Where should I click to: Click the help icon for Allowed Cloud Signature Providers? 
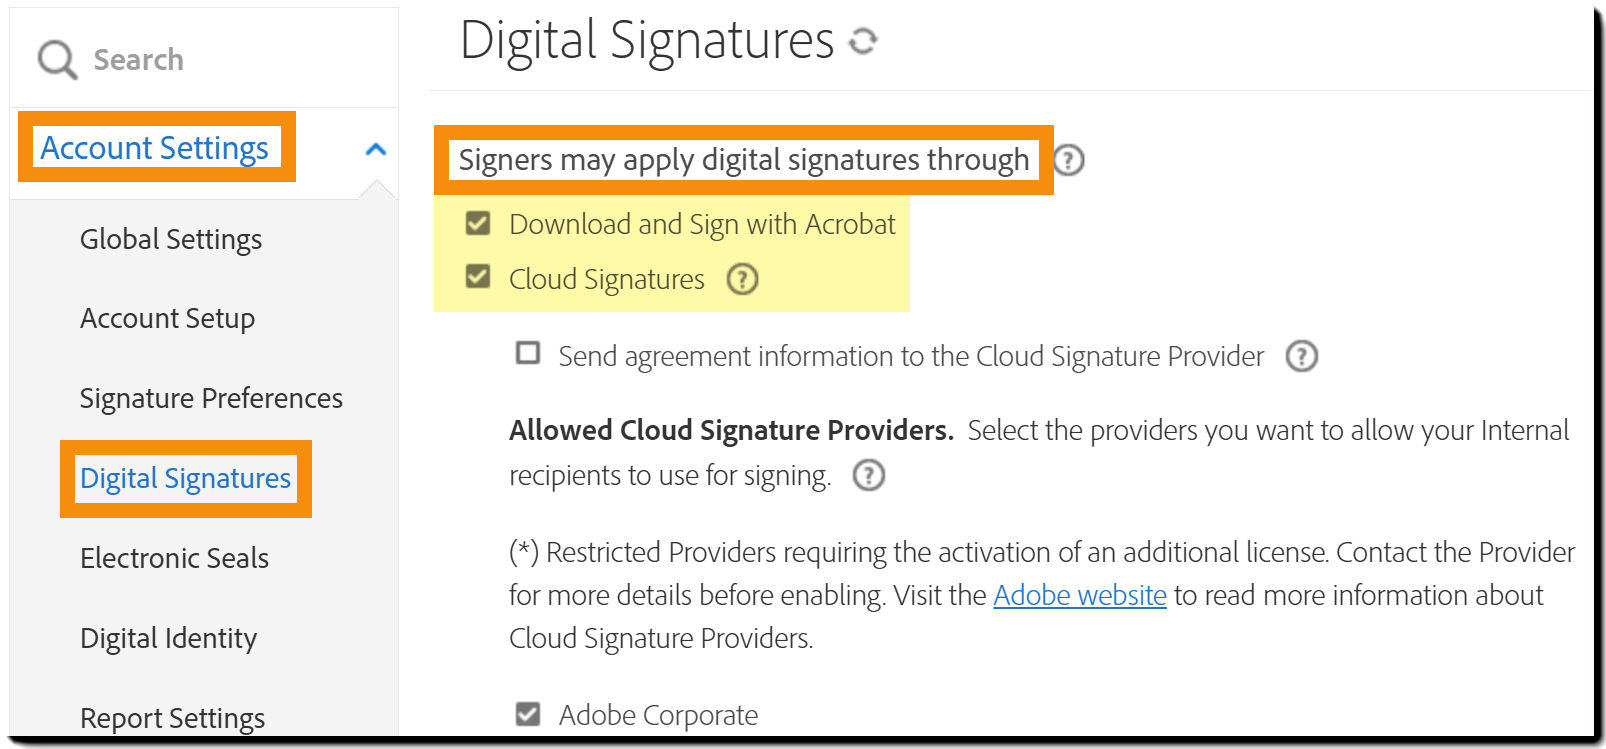click(x=869, y=475)
